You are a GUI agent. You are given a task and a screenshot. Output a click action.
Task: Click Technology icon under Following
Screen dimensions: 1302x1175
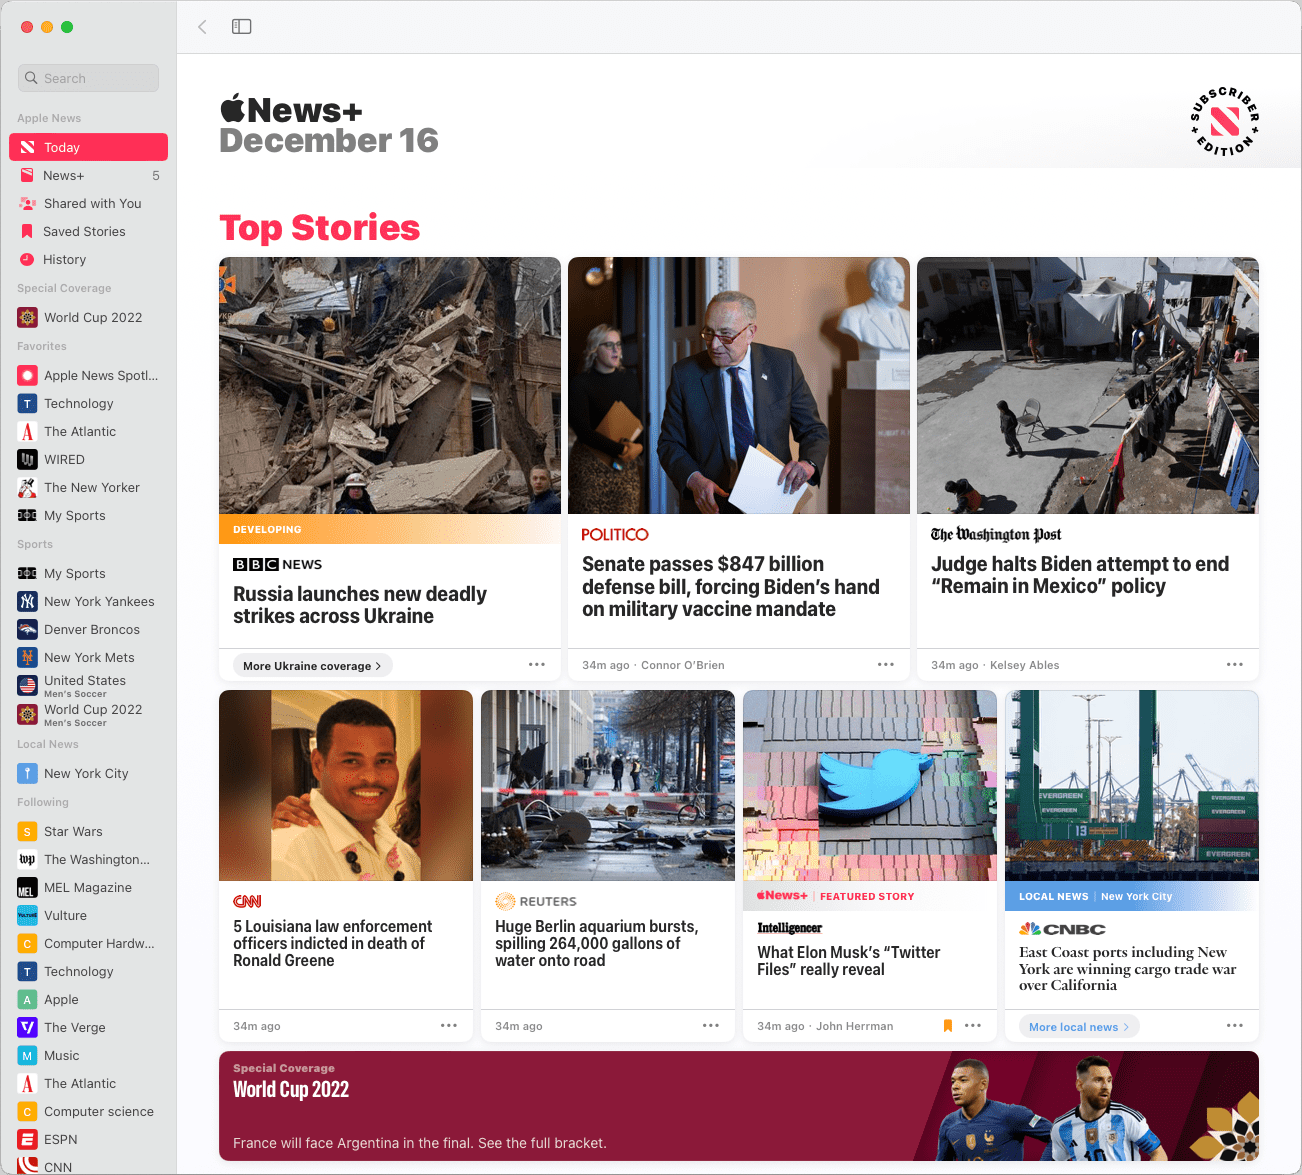coord(27,971)
